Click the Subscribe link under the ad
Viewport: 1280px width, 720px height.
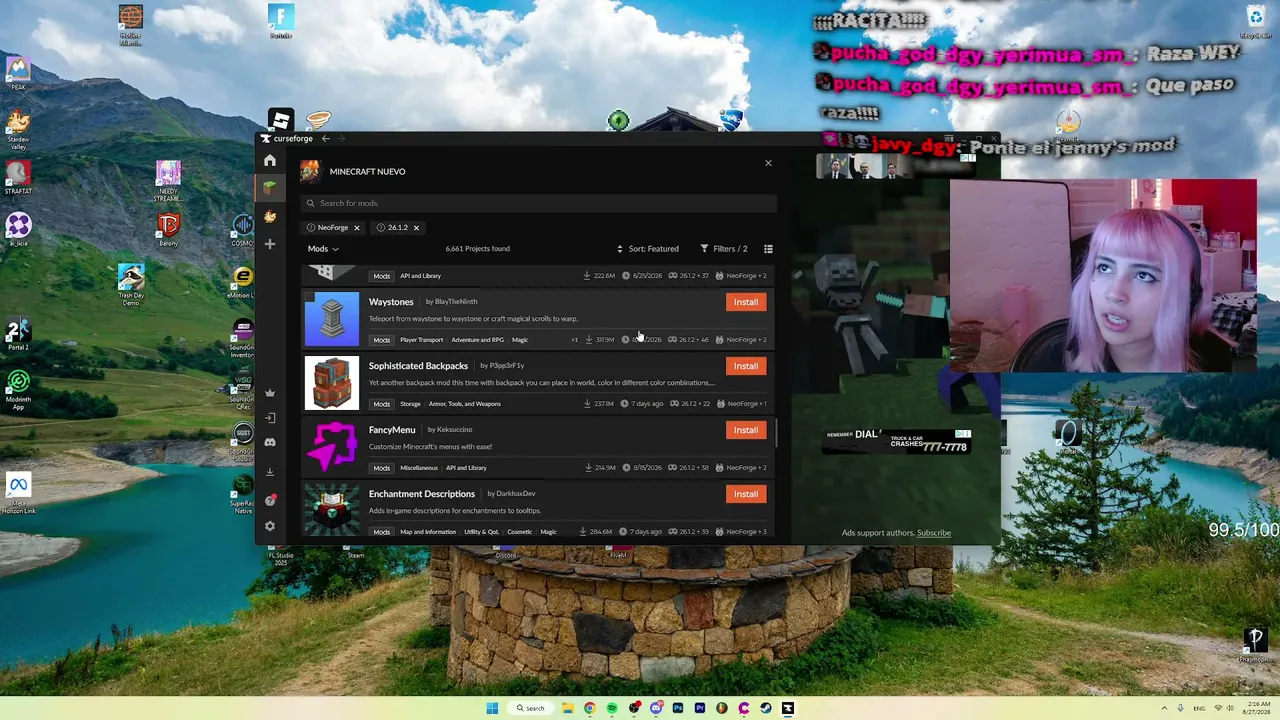click(x=934, y=533)
